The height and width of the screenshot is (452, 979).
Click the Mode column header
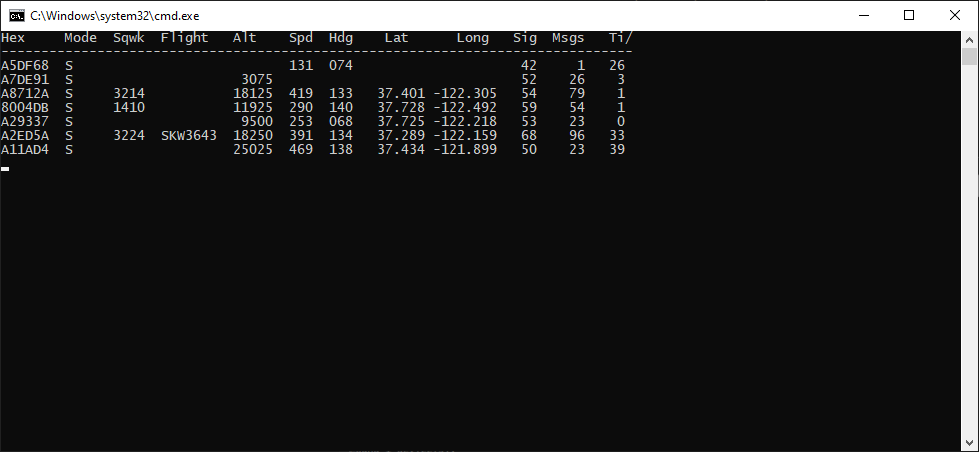pyautogui.click(x=81, y=38)
